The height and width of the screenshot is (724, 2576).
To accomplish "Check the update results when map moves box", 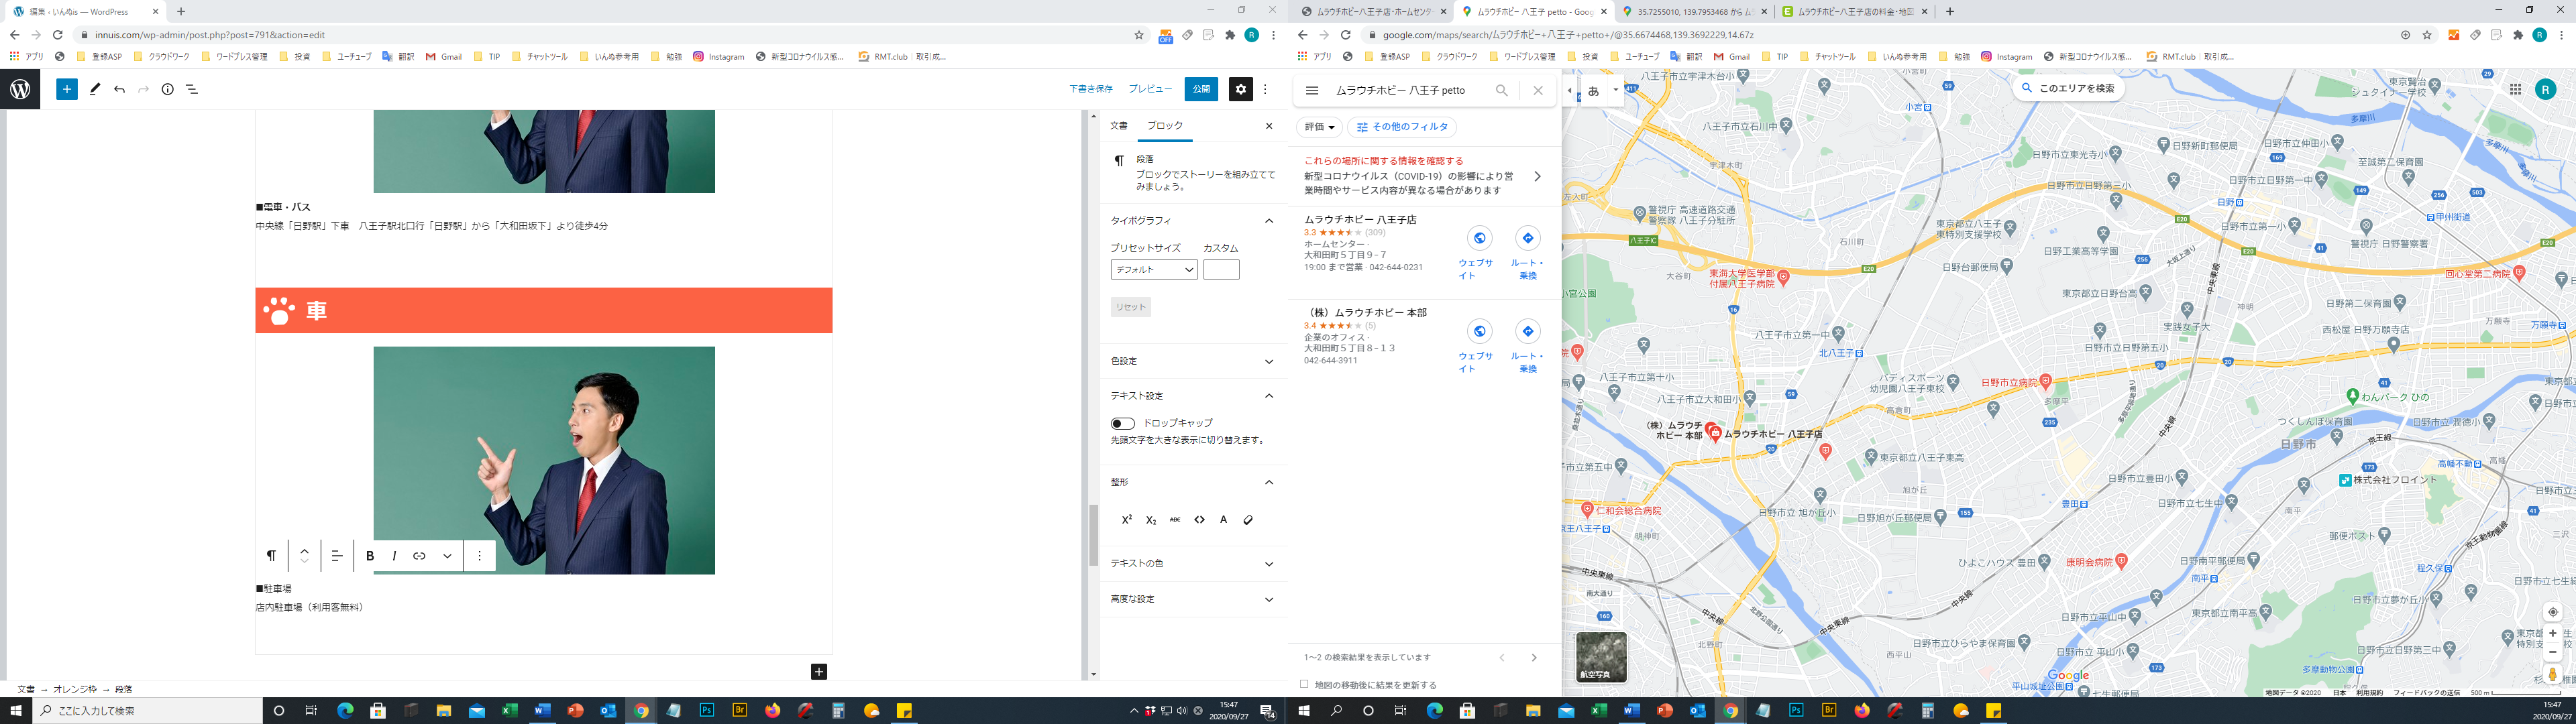I will (x=1304, y=685).
